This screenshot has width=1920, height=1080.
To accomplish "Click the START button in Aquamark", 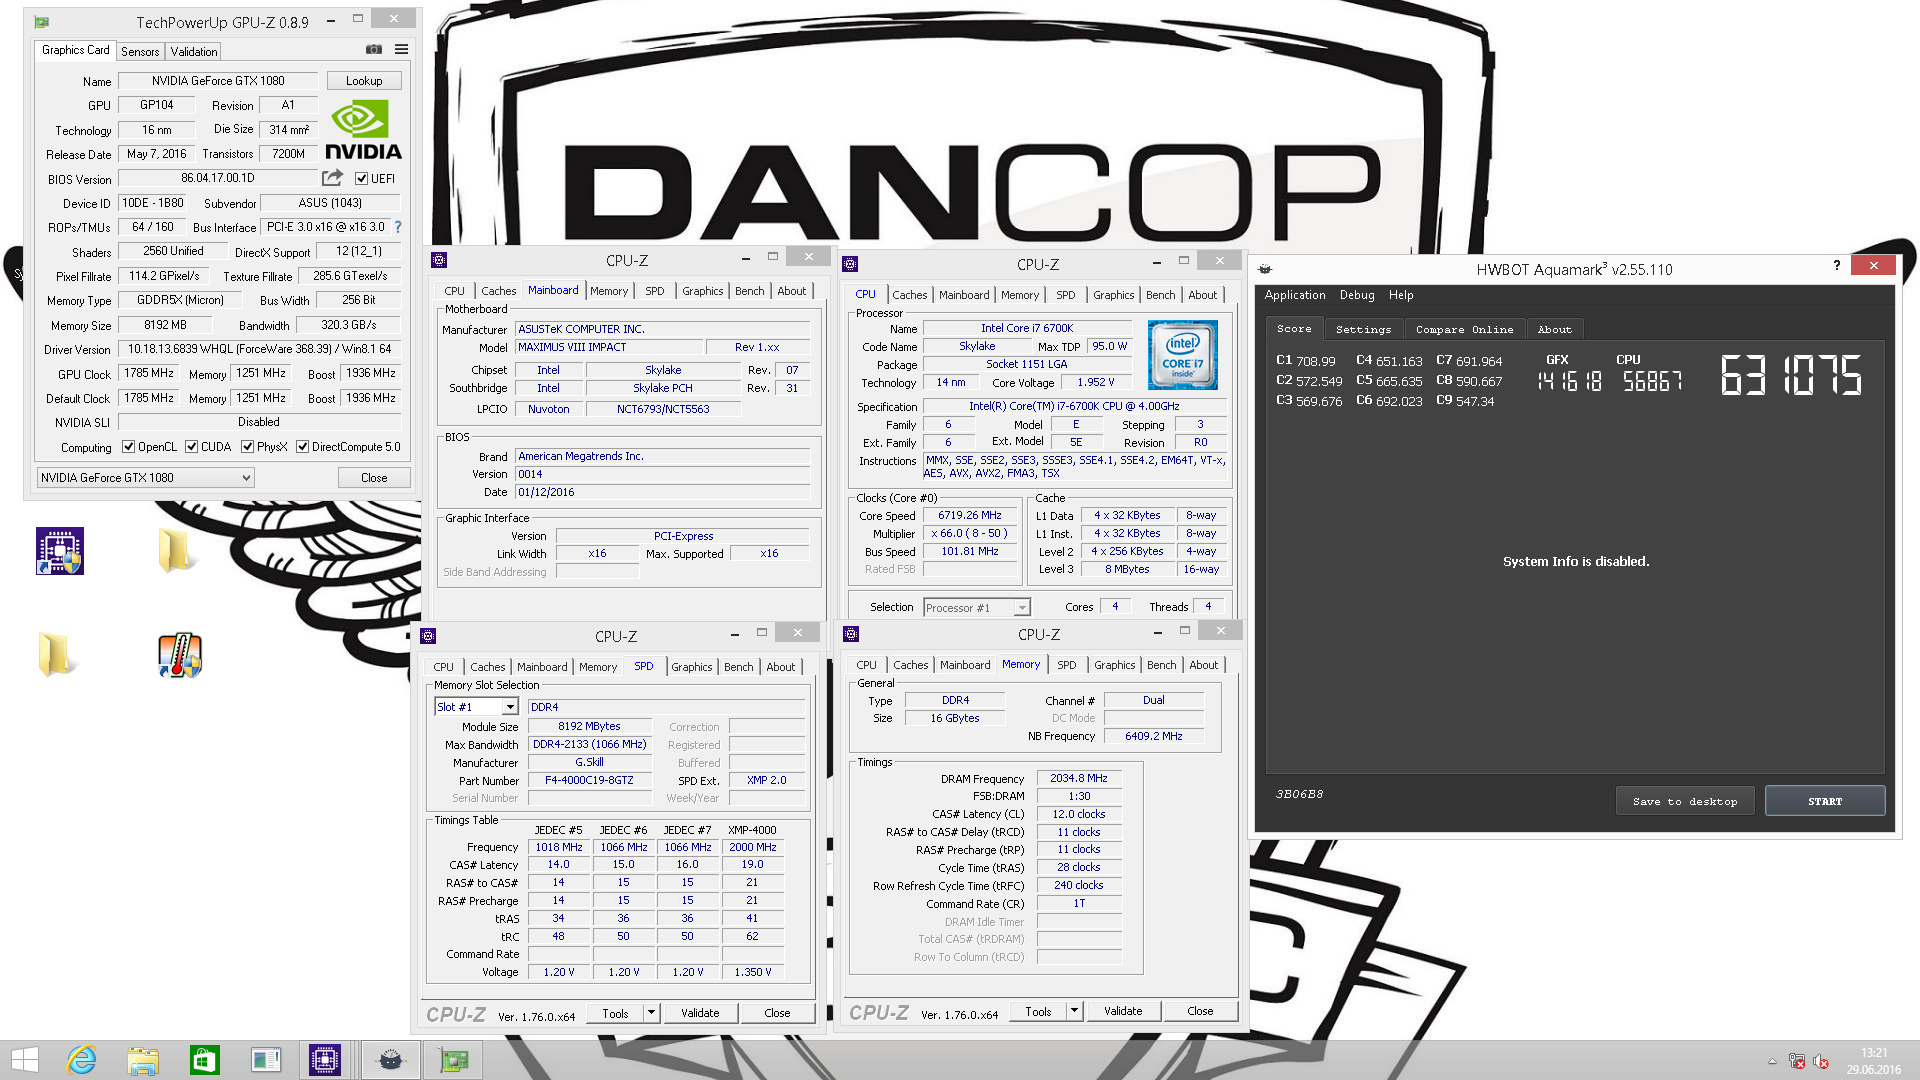I will click(x=1825, y=801).
